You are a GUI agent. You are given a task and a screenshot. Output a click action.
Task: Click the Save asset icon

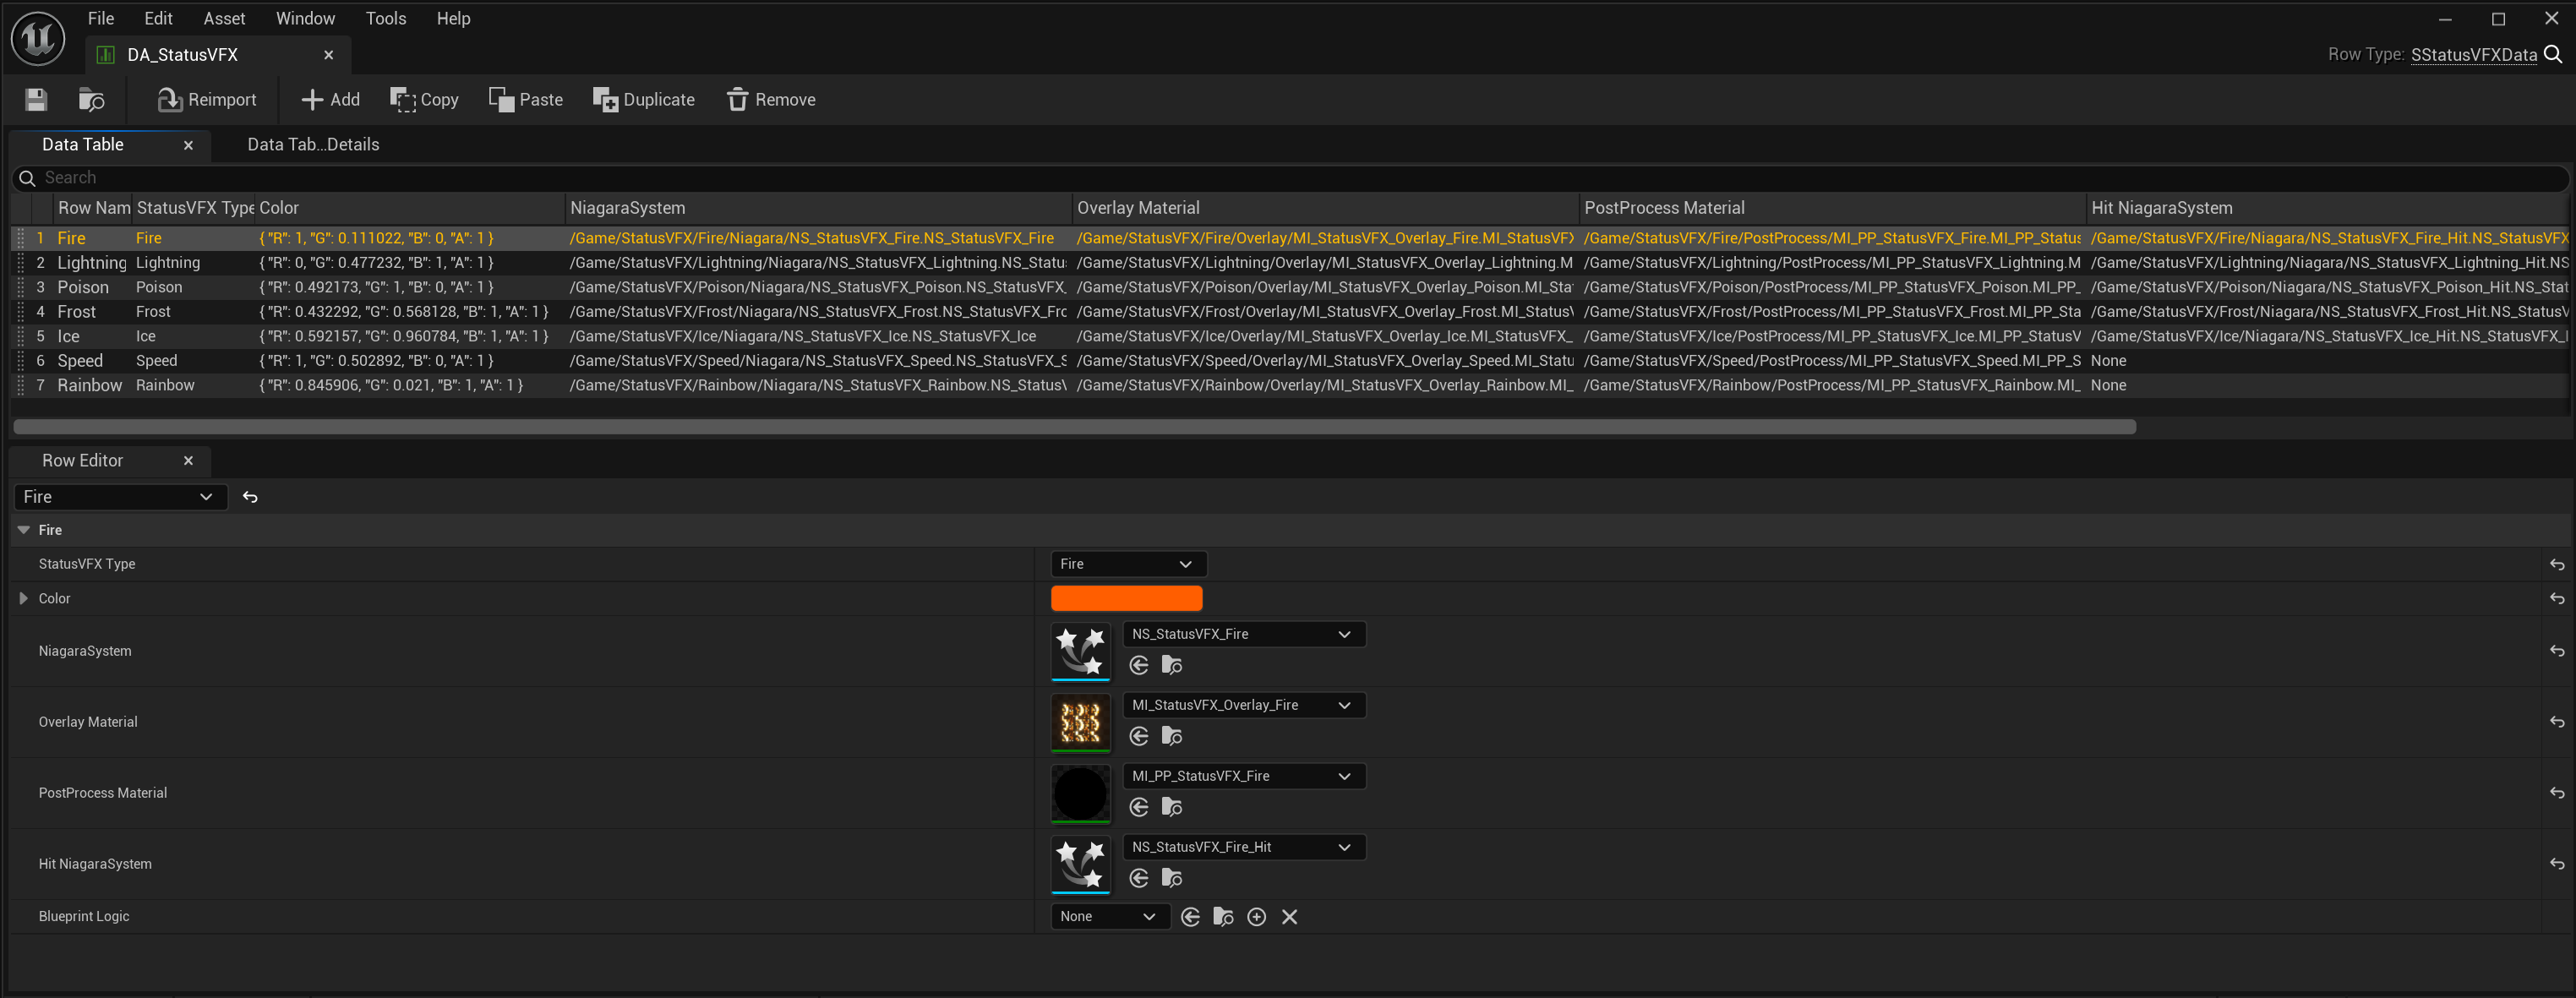tap(36, 99)
